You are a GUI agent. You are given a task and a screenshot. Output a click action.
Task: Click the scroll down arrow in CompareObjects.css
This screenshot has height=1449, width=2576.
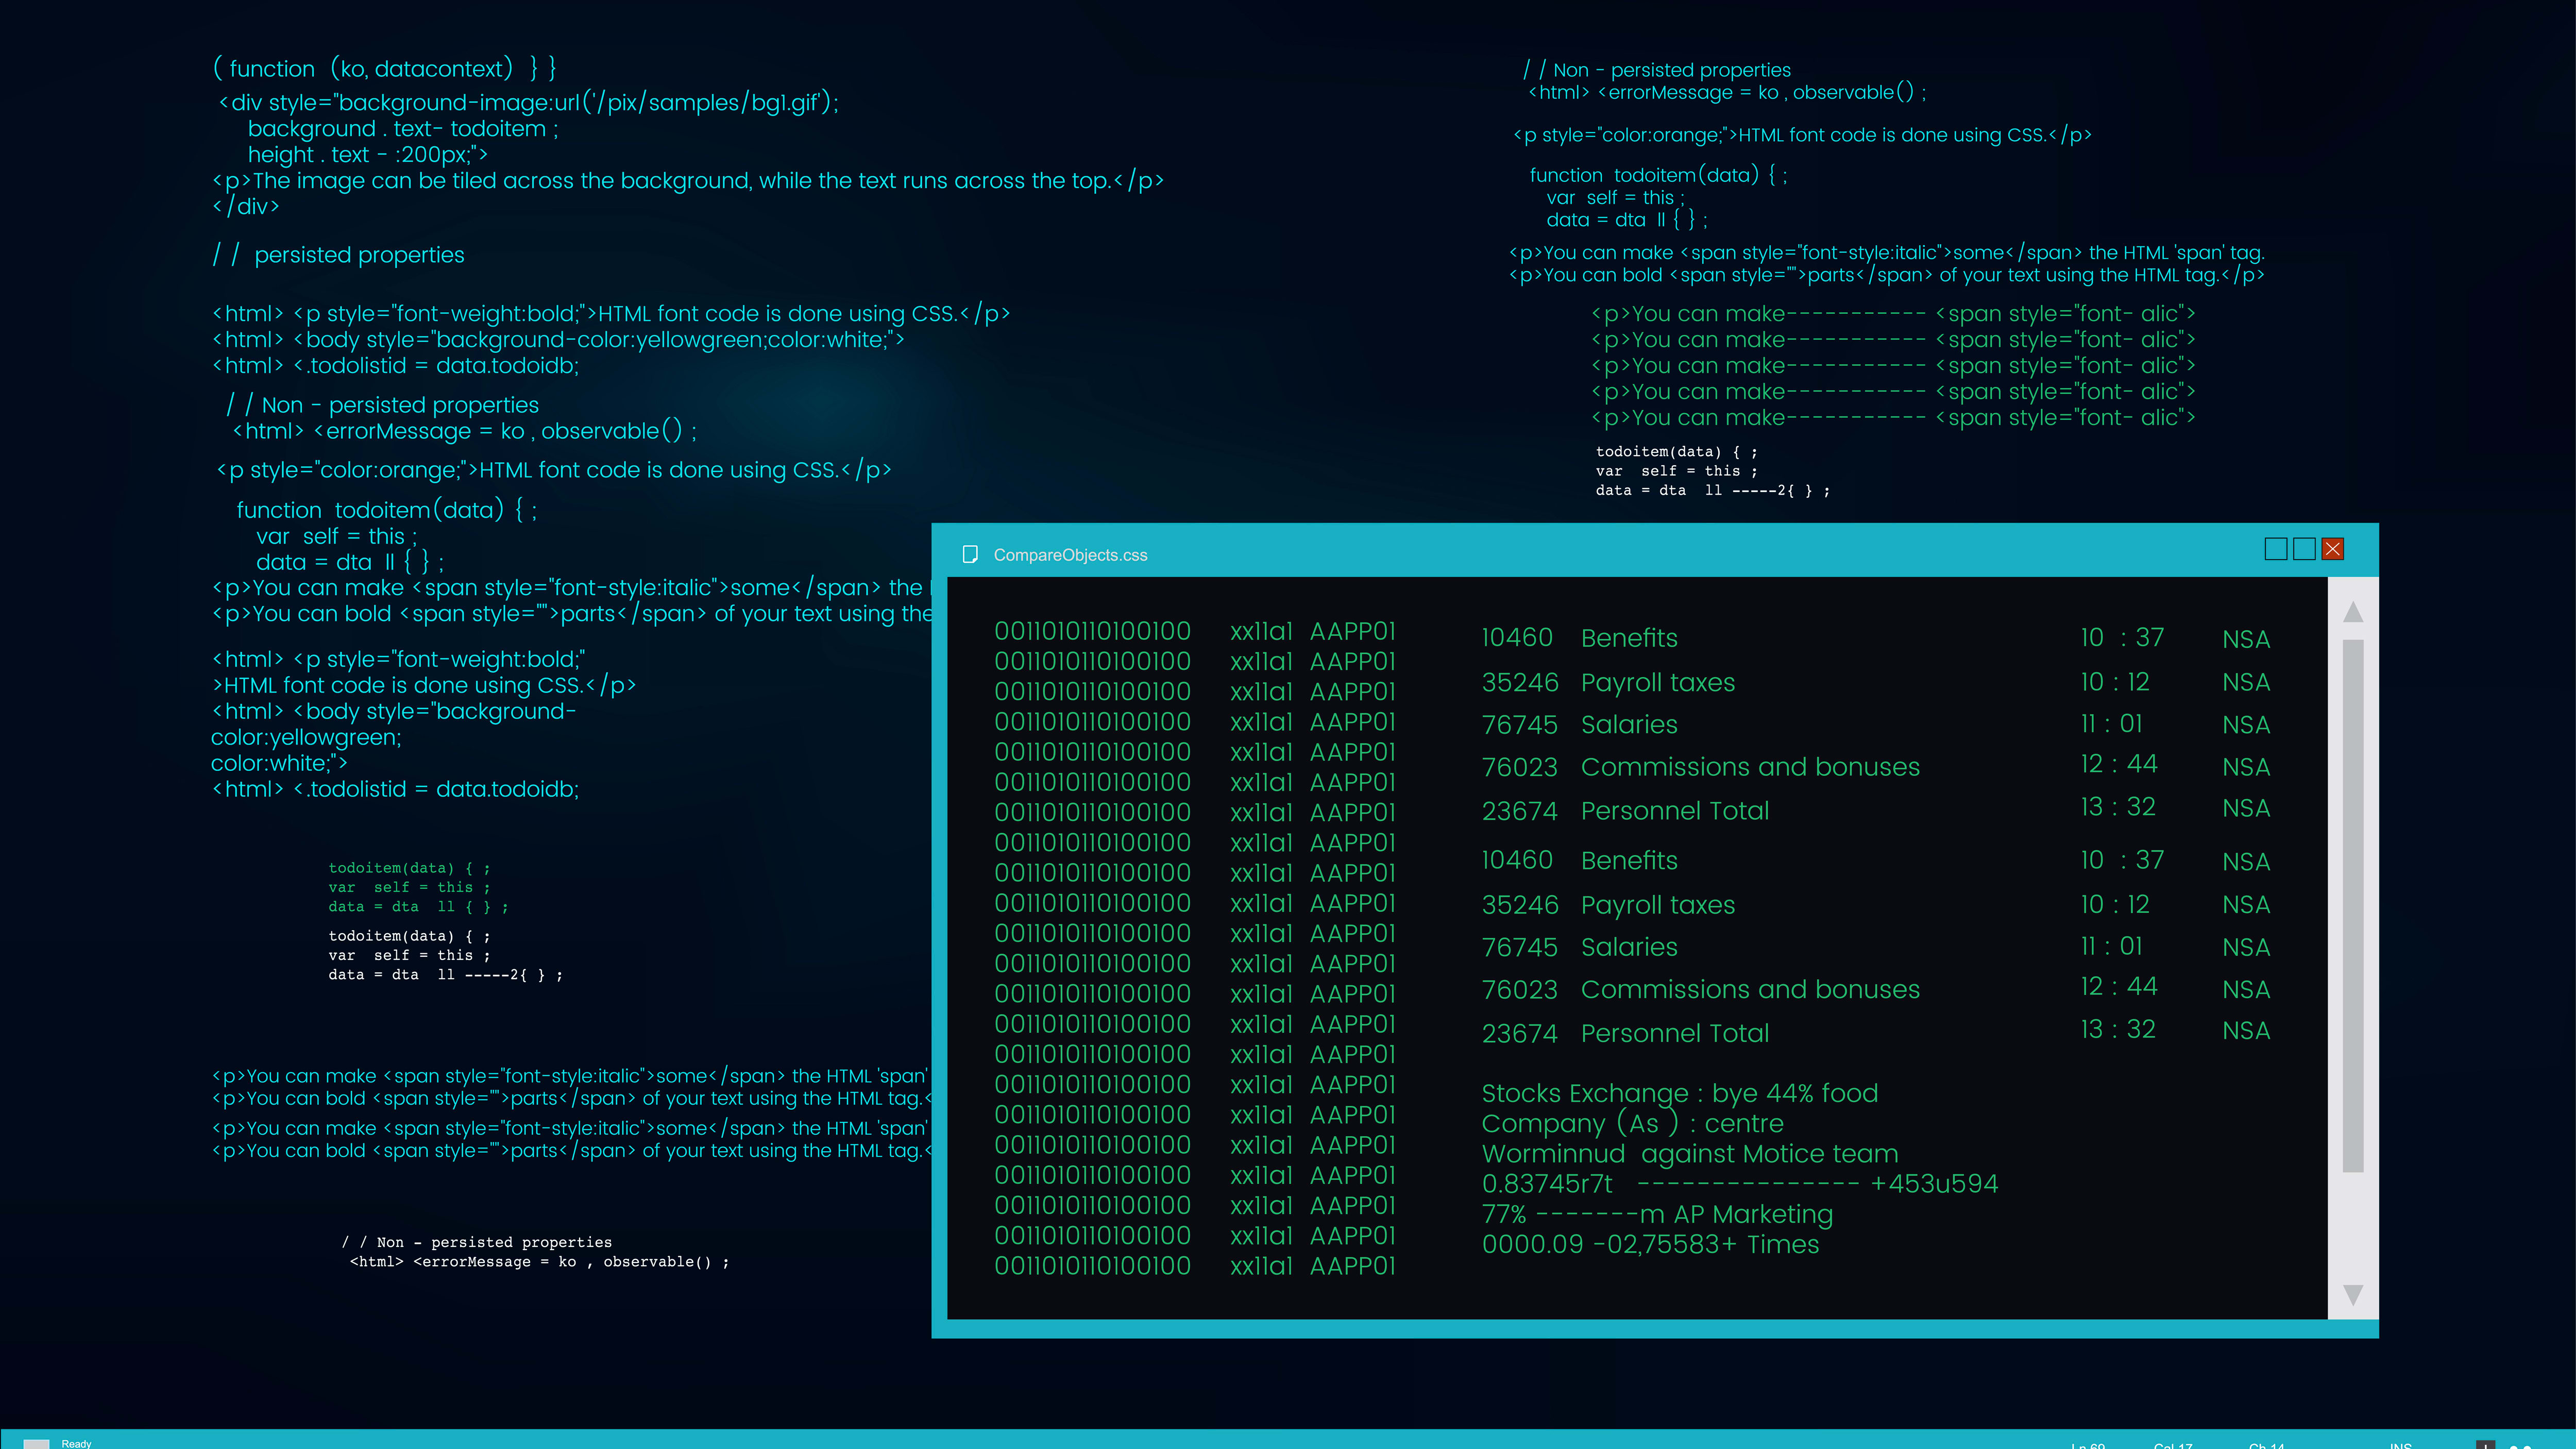point(2353,1295)
